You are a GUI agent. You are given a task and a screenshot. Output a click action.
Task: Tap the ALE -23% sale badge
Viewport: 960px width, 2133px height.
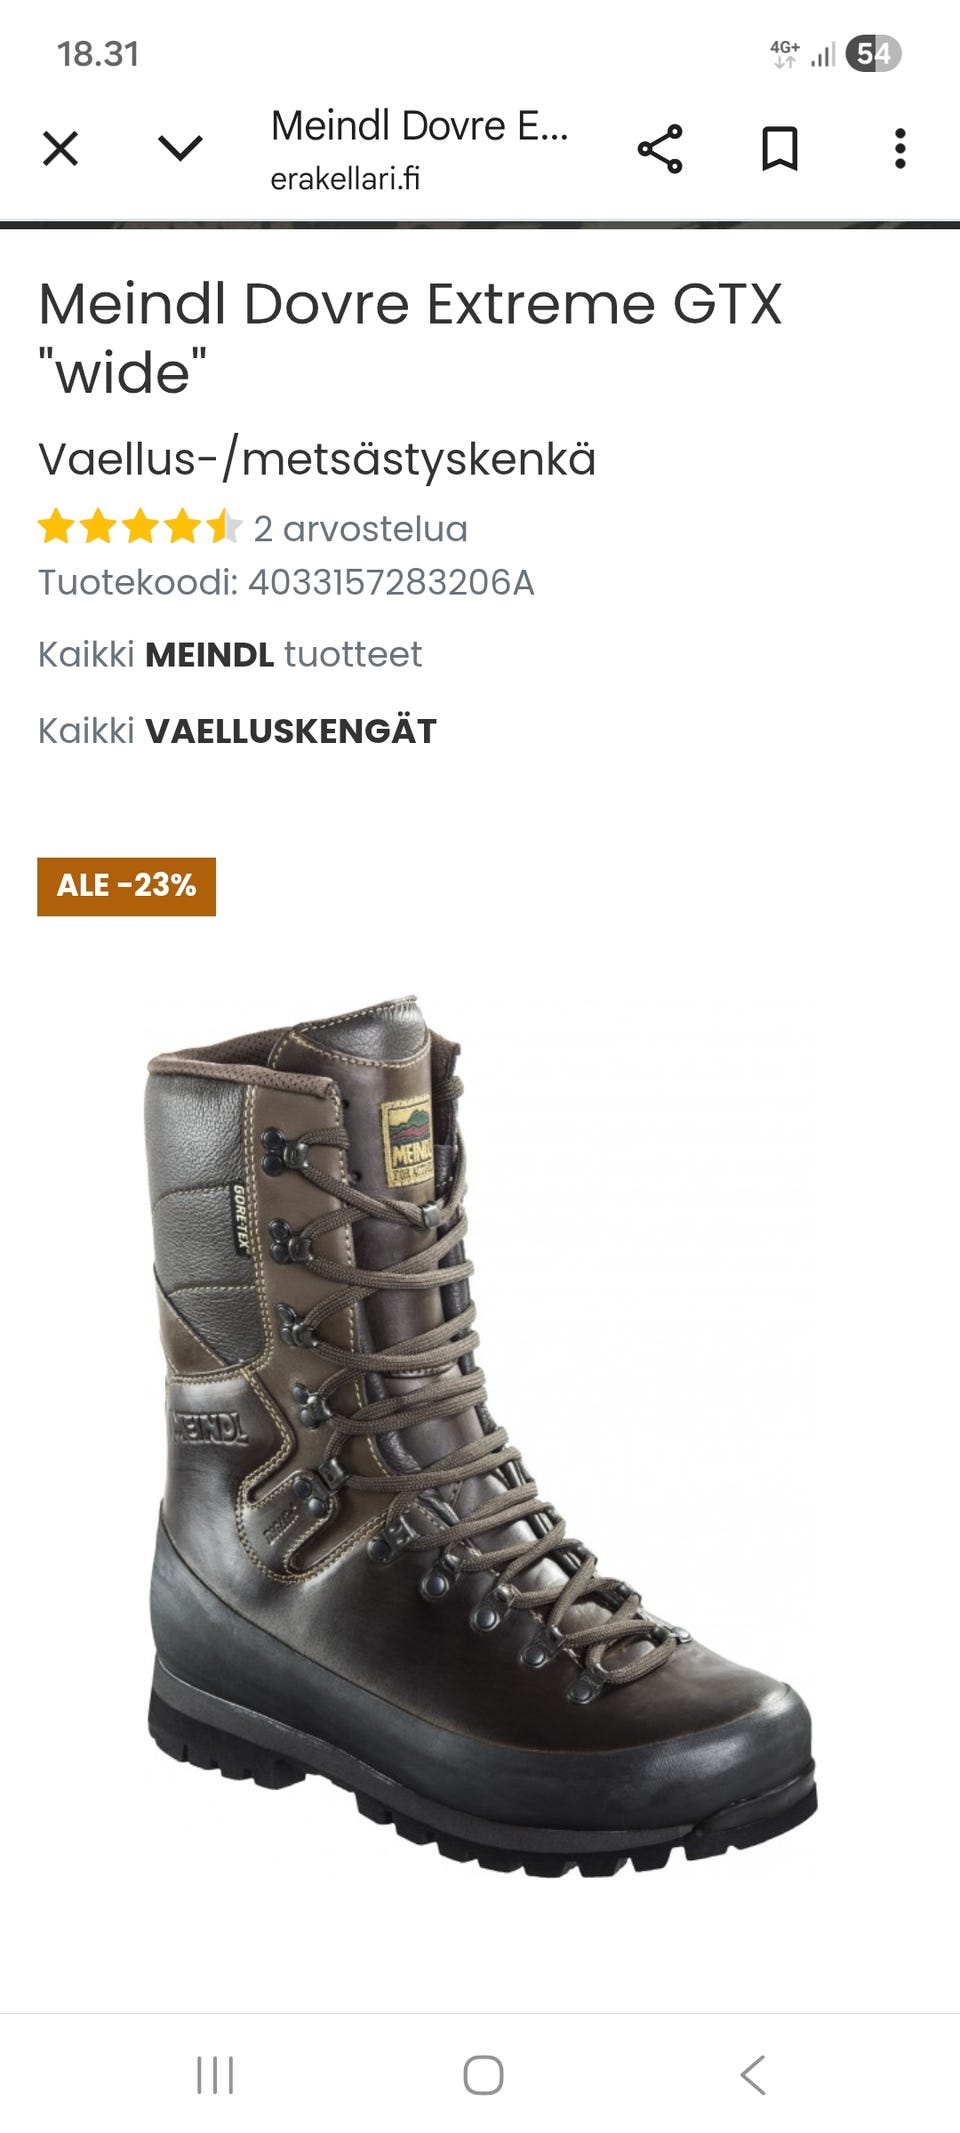click(127, 886)
